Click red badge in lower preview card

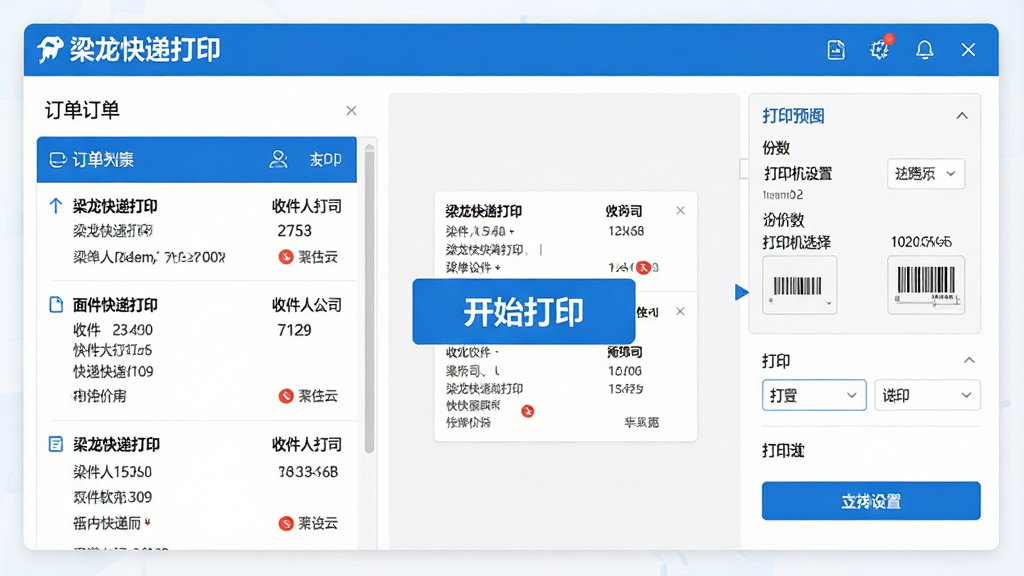(528, 411)
